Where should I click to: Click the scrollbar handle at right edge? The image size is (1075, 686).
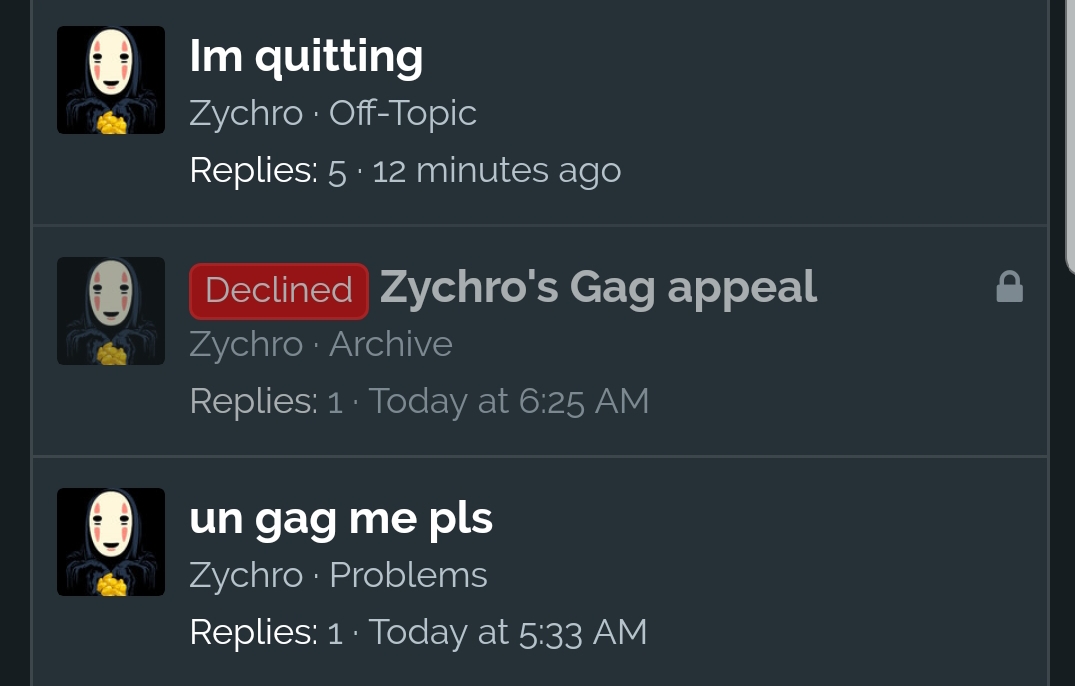click(x=1070, y=137)
